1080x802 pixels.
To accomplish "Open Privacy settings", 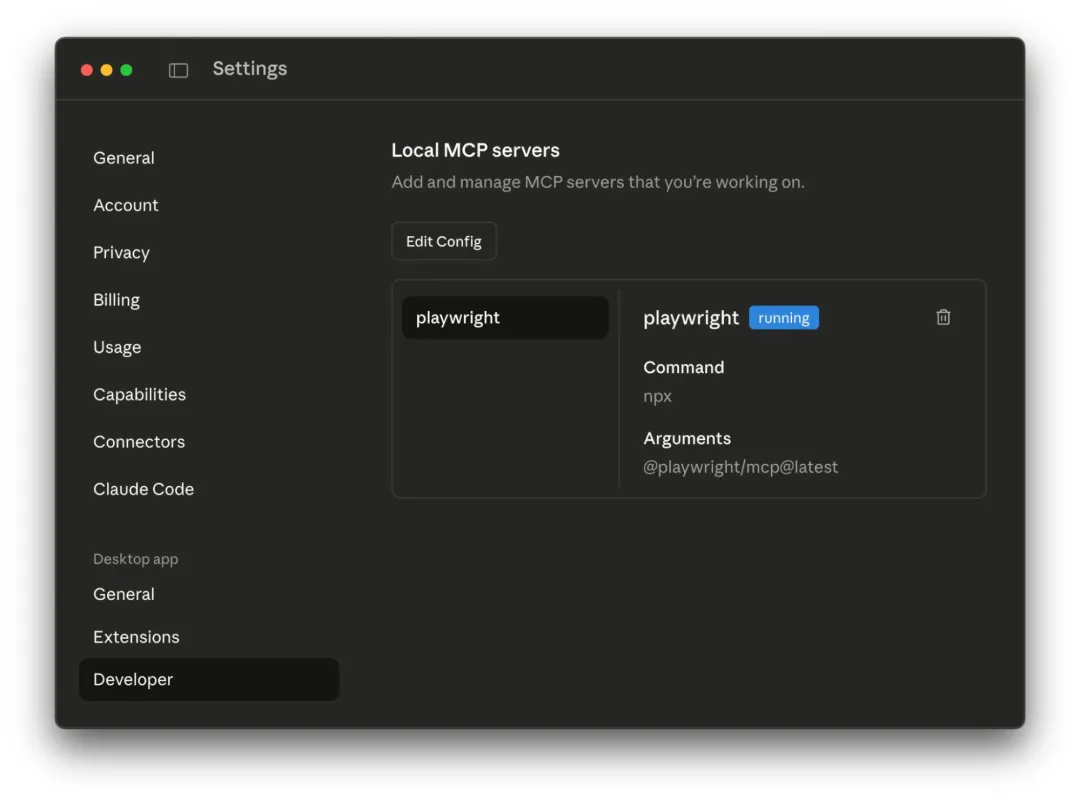I will (121, 252).
